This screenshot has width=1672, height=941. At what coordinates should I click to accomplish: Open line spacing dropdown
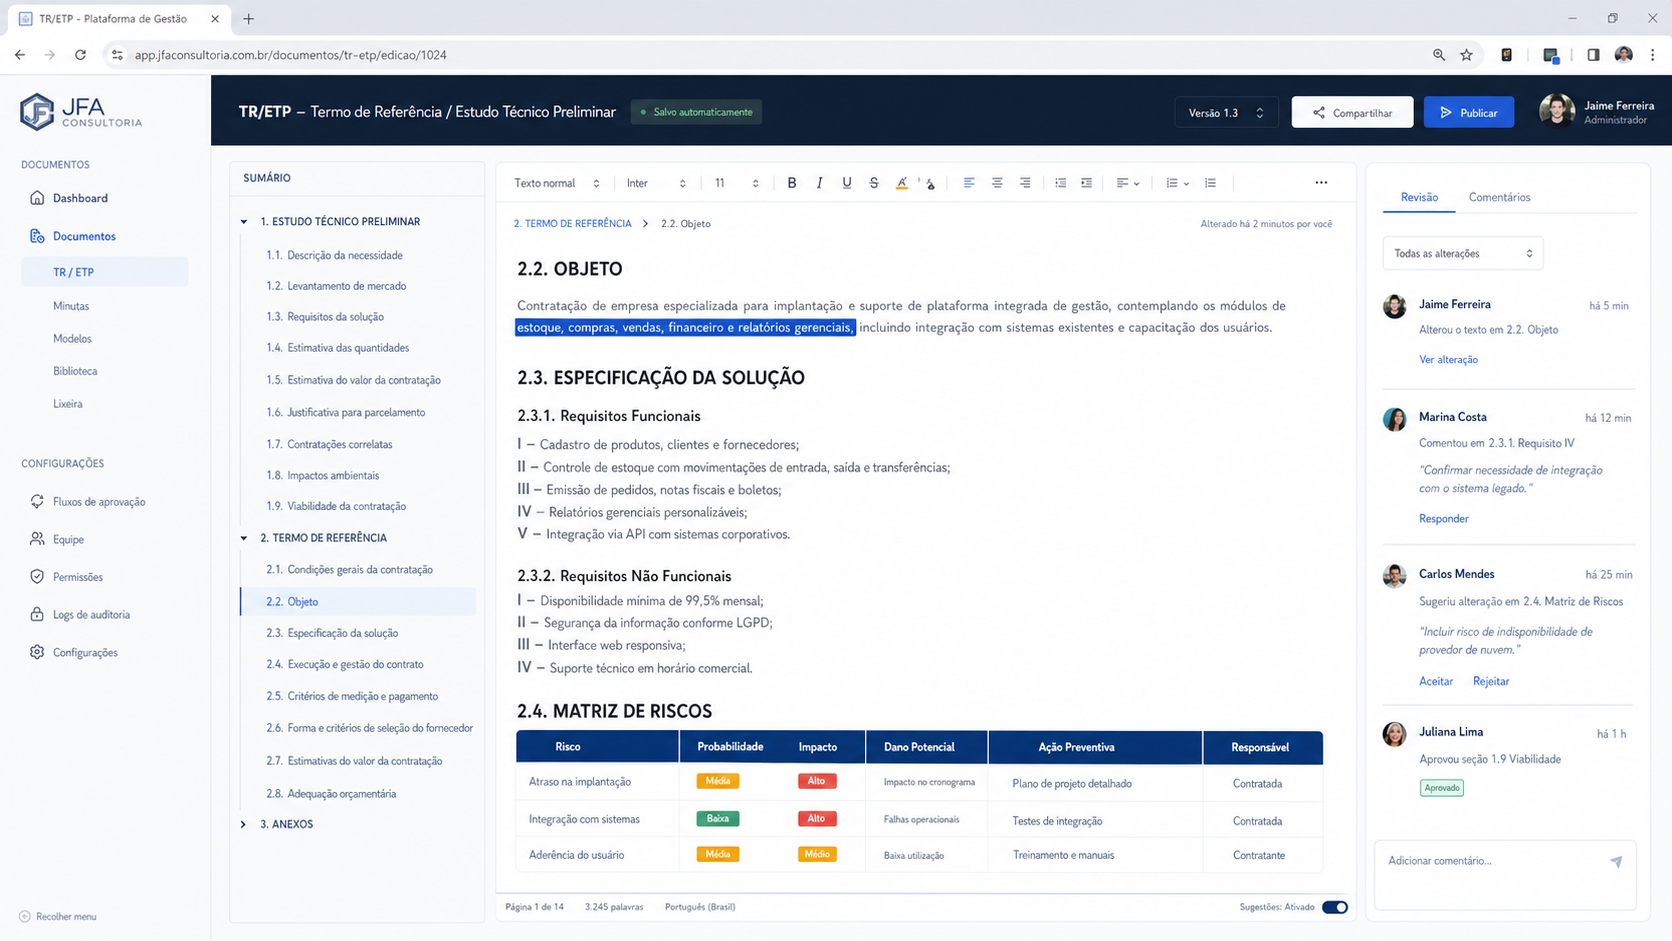pyautogui.click(x=1128, y=183)
